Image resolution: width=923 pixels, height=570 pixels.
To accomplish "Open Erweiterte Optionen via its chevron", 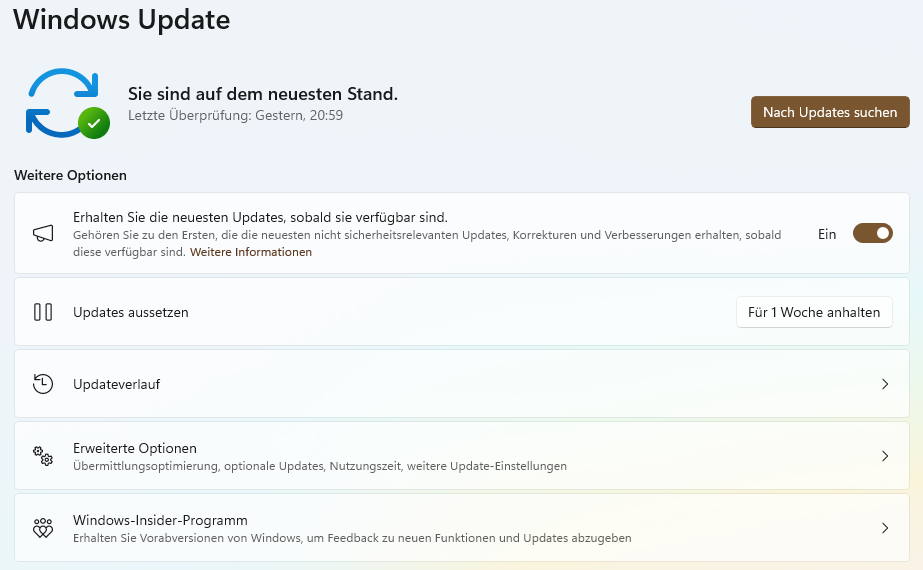I will [x=885, y=456].
